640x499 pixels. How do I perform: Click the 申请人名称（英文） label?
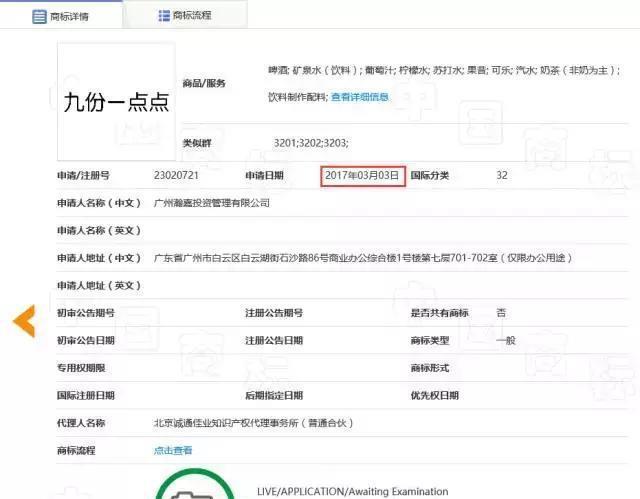99,231
